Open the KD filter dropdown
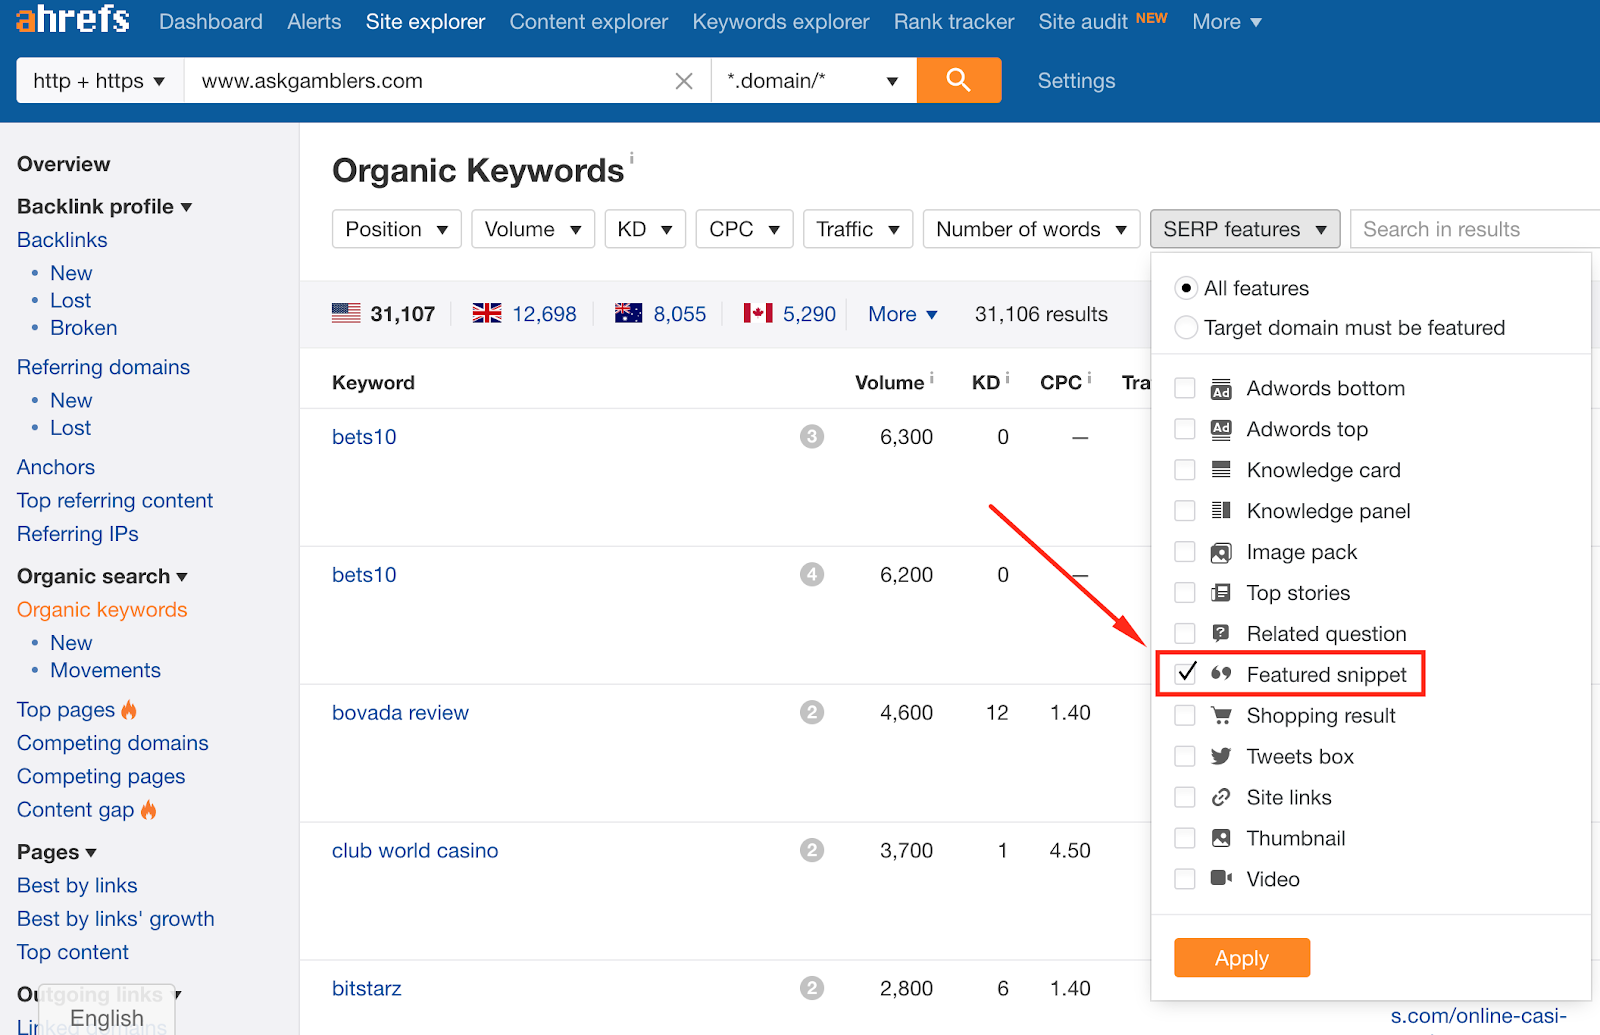The image size is (1600, 1035). (x=645, y=229)
